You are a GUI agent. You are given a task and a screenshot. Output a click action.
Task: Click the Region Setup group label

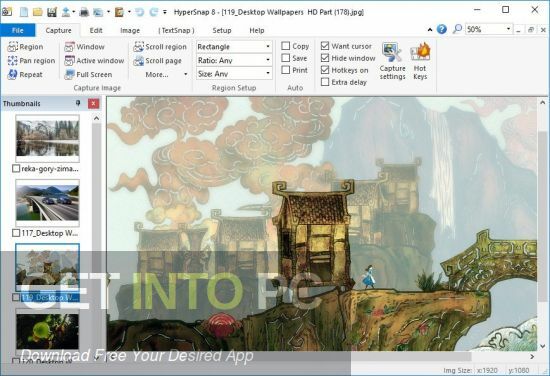point(234,88)
